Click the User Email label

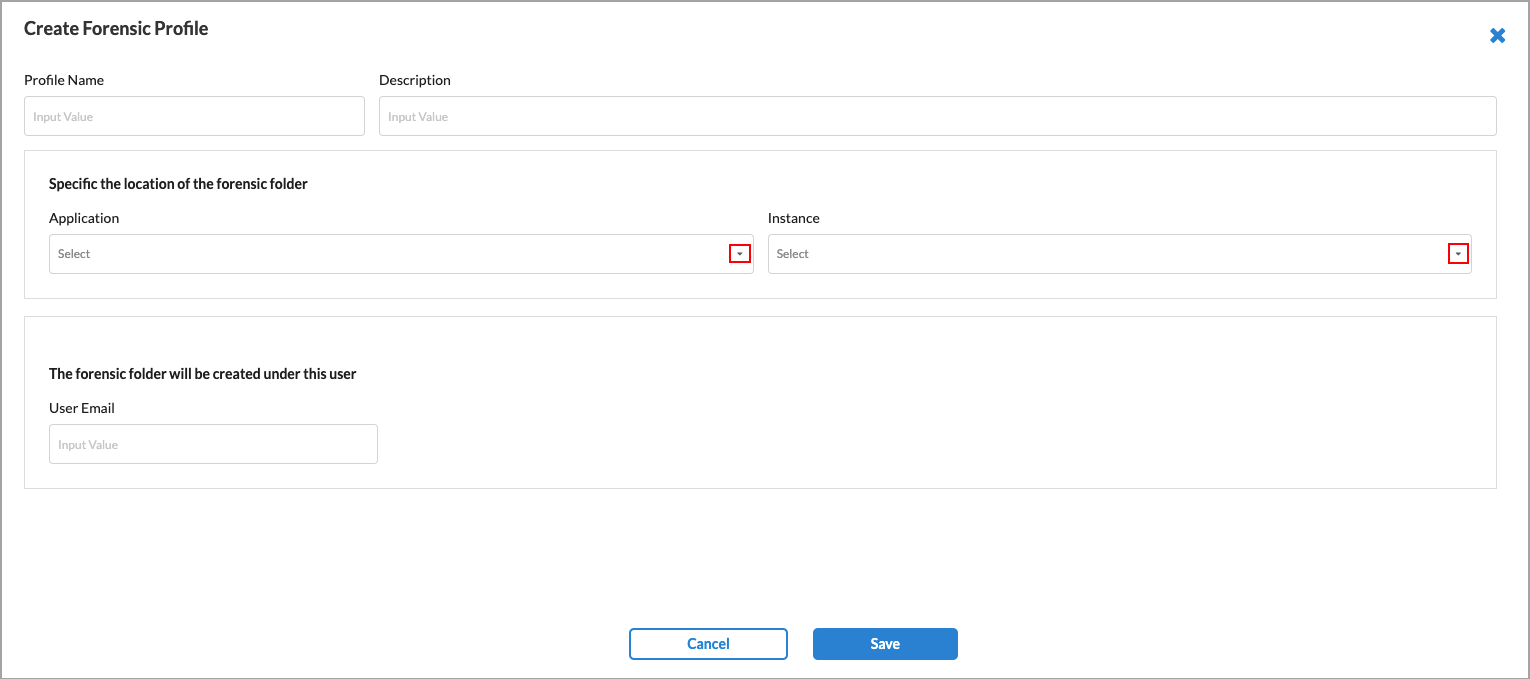tap(82, 408)
